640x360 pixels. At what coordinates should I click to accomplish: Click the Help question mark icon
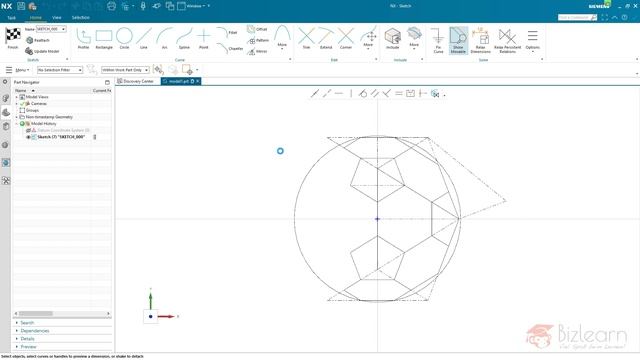(624, 18)
